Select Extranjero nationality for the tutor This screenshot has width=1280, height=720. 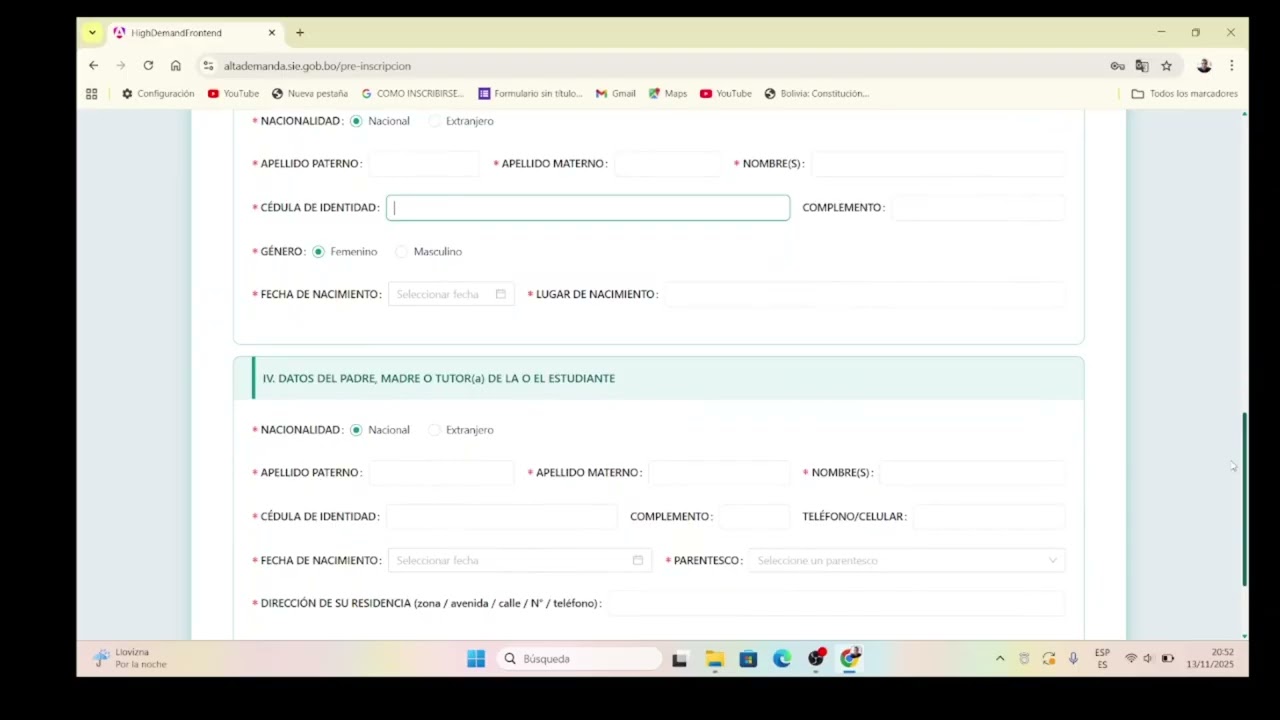tap(434, 430)
